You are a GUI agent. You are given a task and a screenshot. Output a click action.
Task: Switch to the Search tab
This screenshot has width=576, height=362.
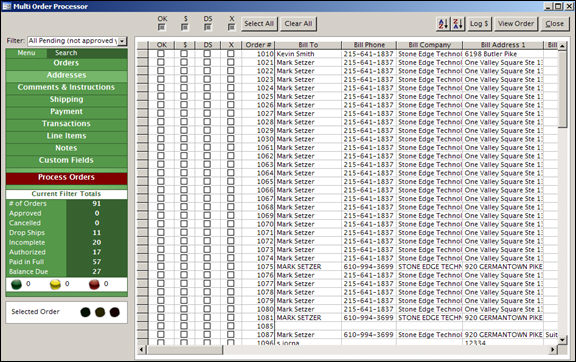pos(66,53)
